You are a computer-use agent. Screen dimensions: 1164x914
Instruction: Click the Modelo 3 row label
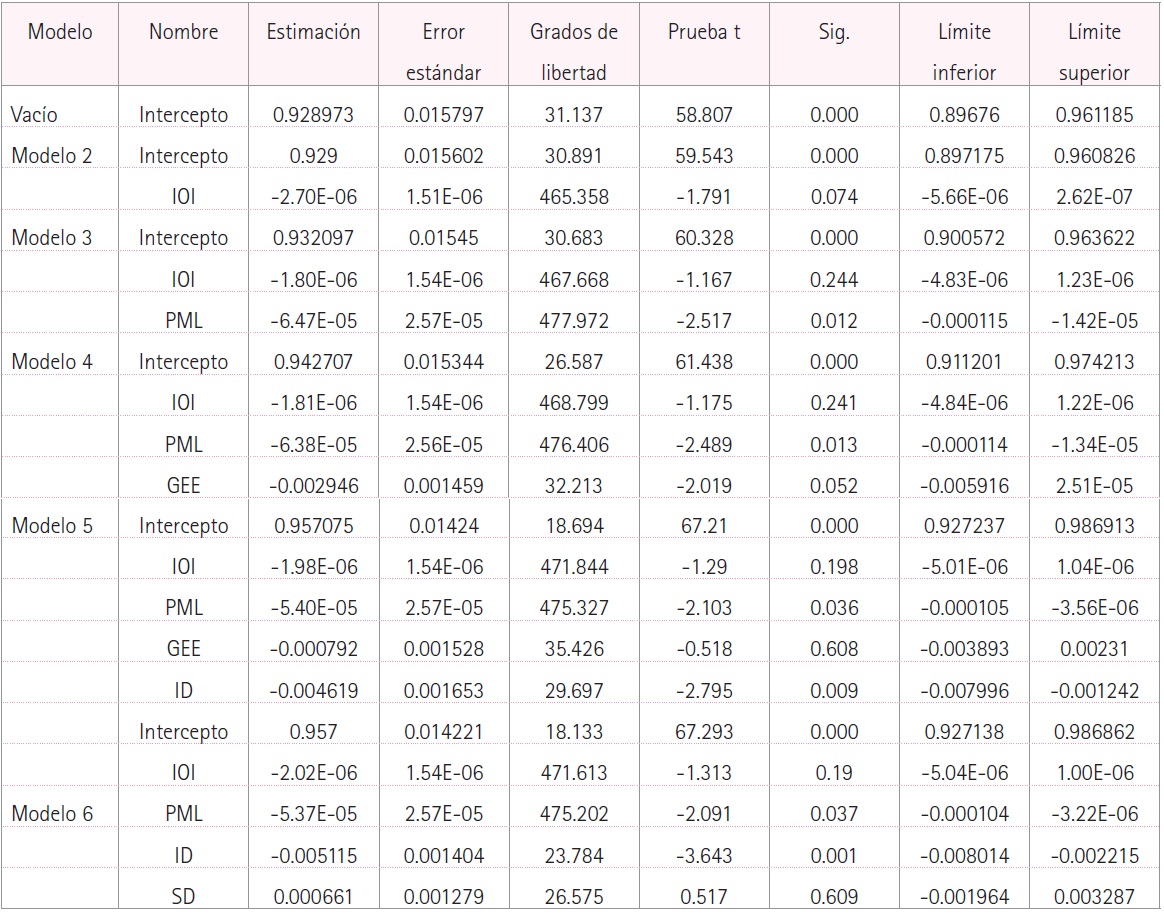52,238
